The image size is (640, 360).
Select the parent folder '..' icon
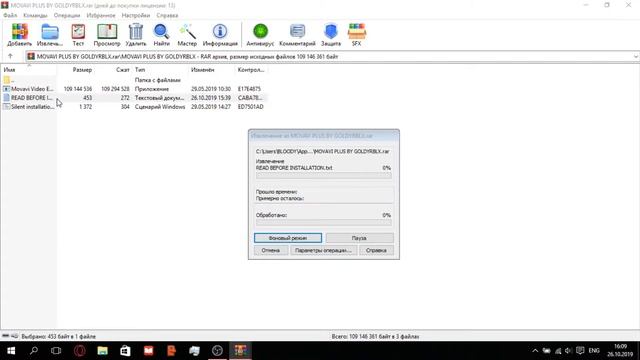[x=7, y=80]
